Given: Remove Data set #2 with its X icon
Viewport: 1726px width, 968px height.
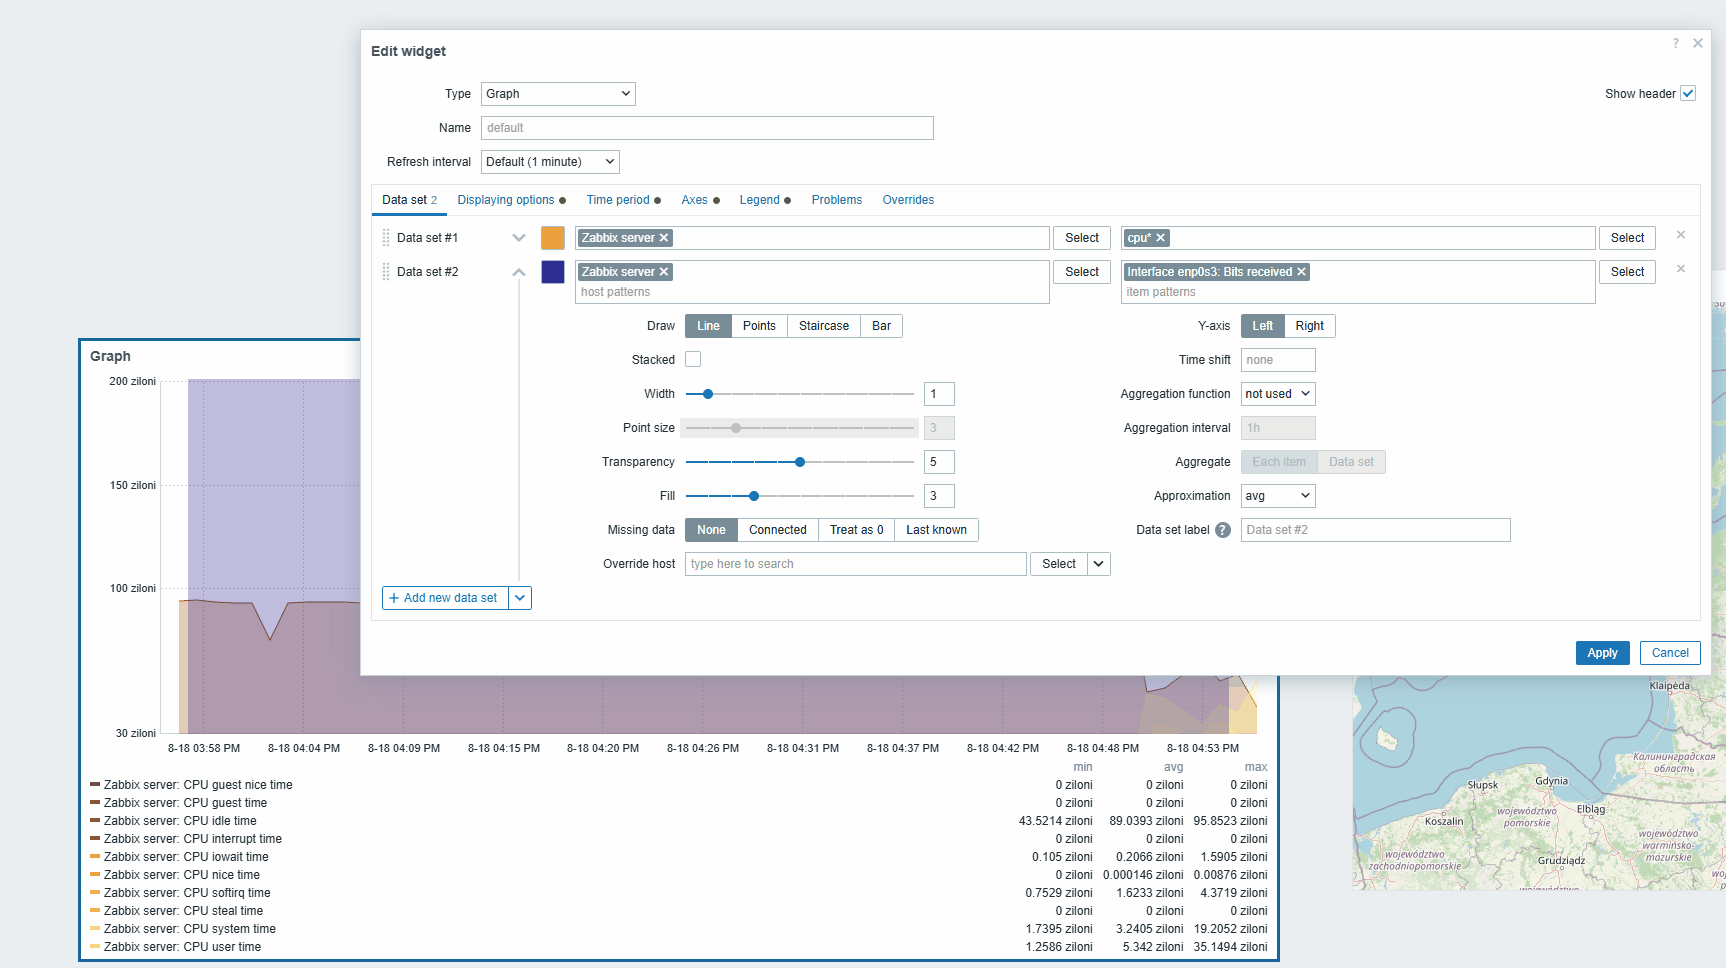Looking at the screenshot, I should tap(1681, 269).
